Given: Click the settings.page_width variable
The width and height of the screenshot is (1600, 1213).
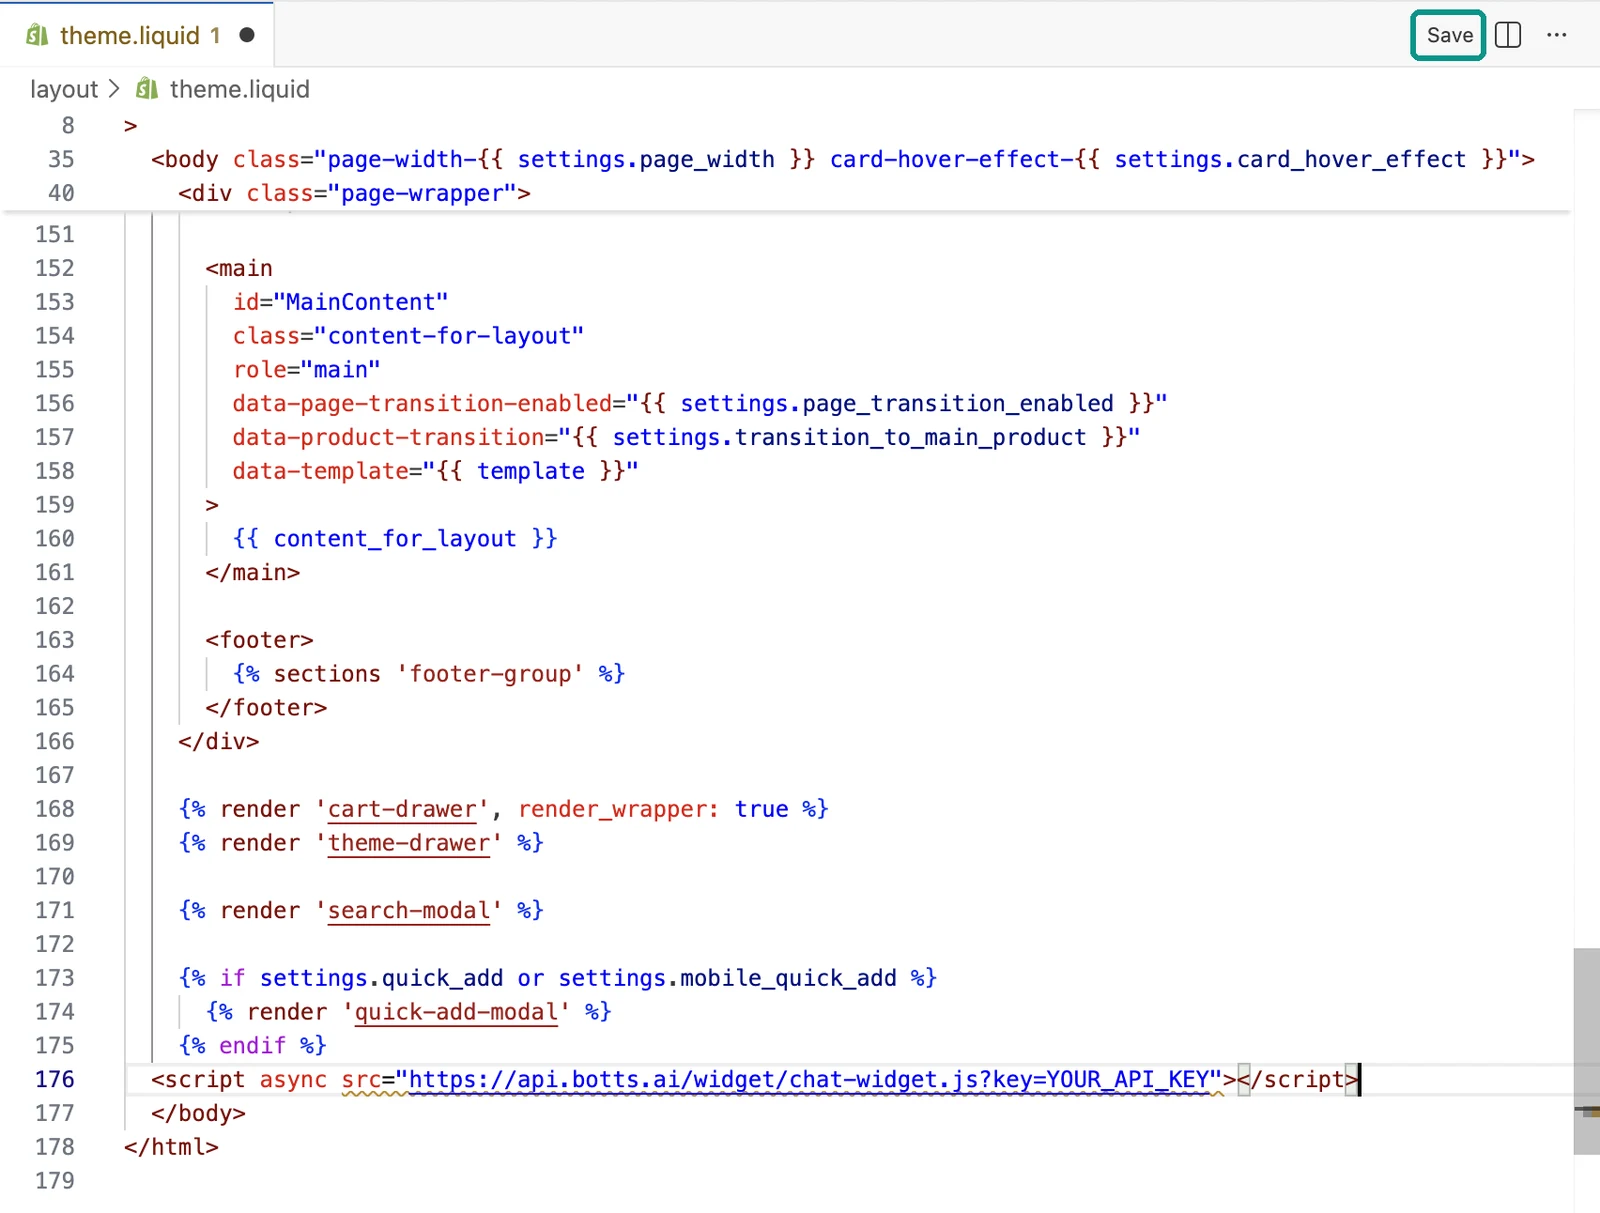Looking at the screenshot, I should (x=646, y=159).
